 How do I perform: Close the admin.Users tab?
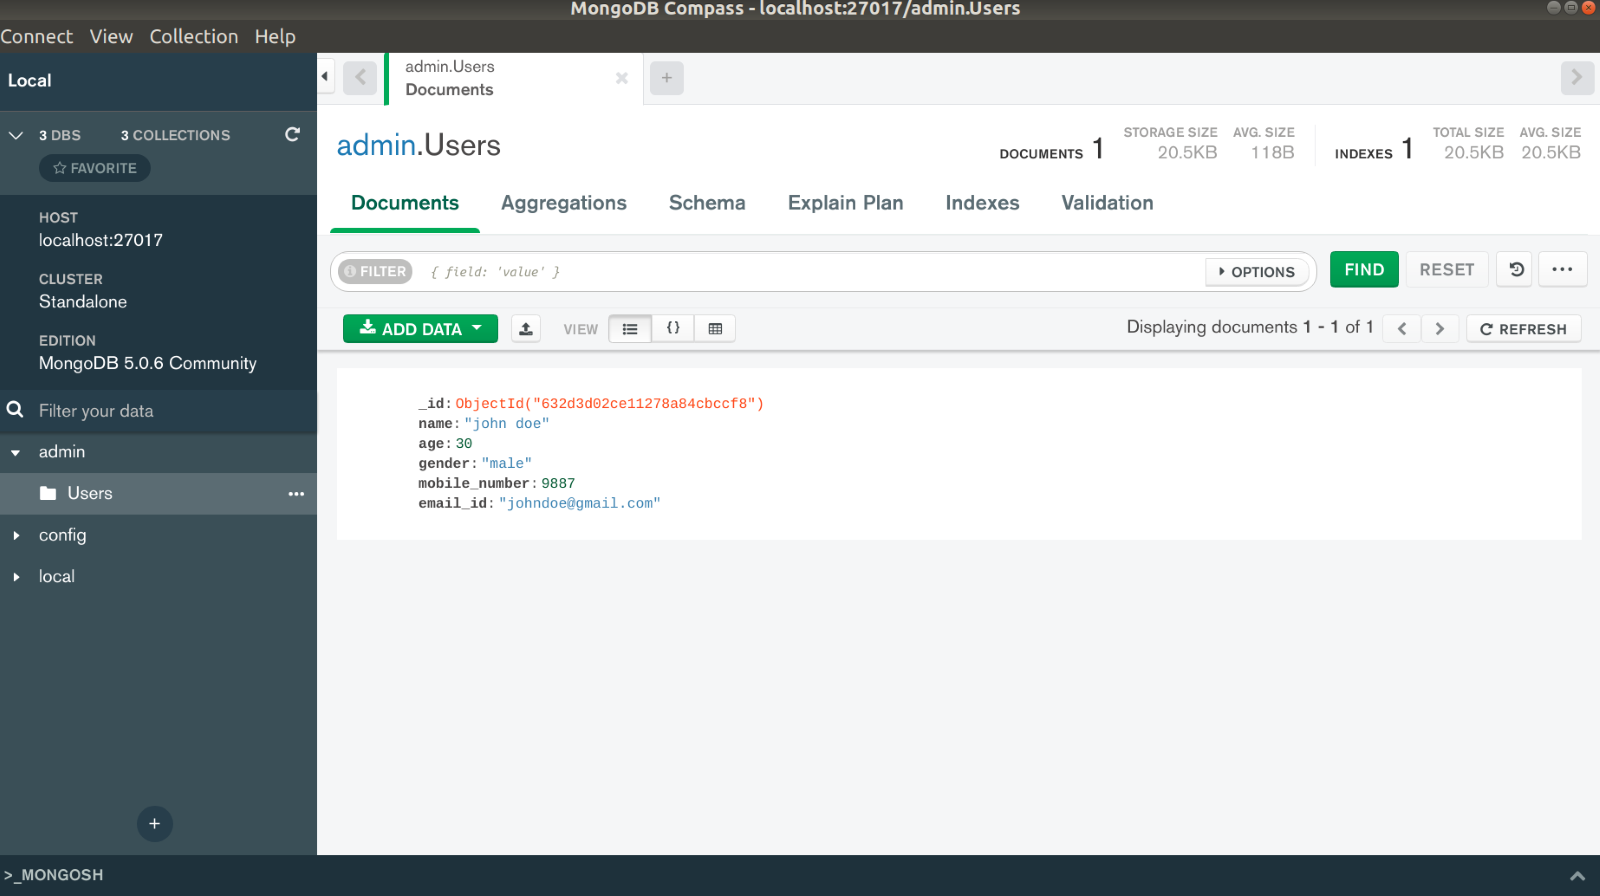pyautogui.click(x=622, y=78)
